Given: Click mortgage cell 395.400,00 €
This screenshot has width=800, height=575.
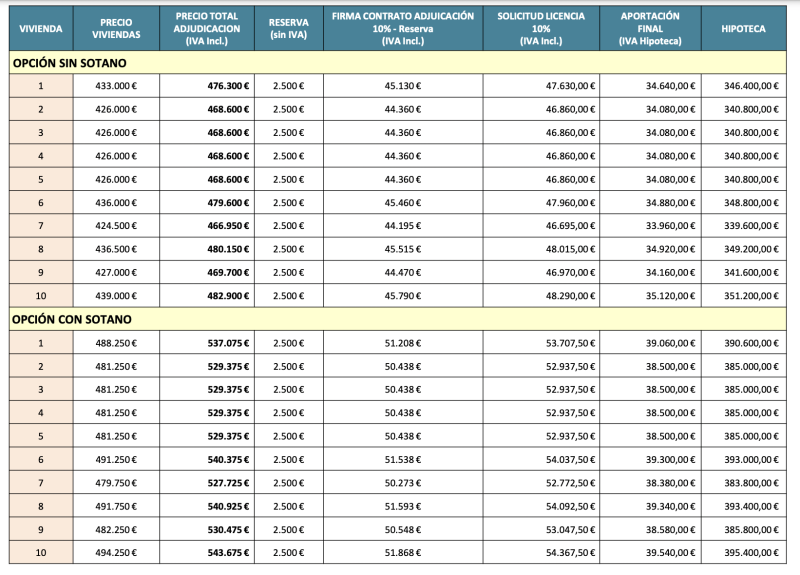Looking at the screenshot, I should coord(744,553).
